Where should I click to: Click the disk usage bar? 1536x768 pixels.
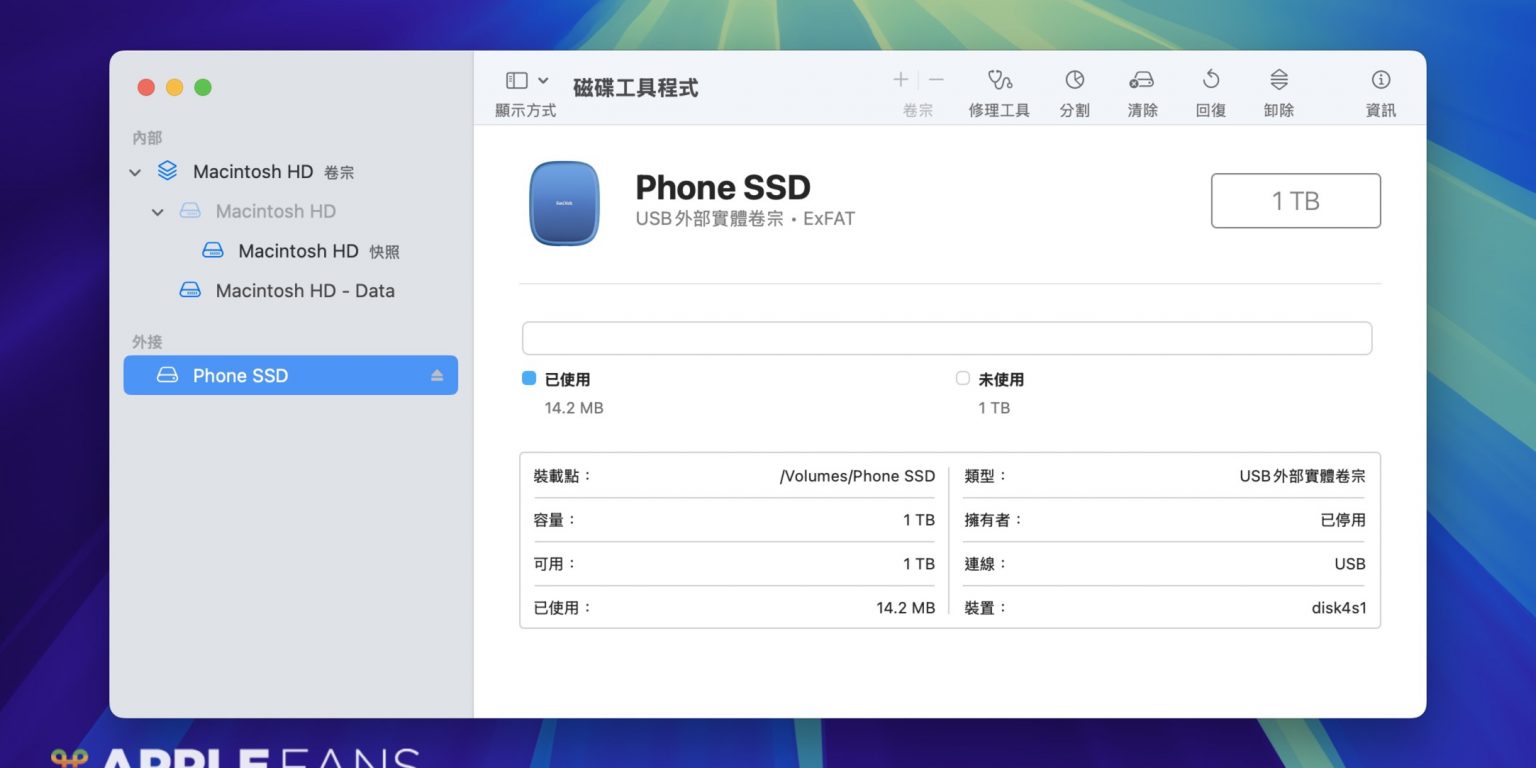coord(946,338)
